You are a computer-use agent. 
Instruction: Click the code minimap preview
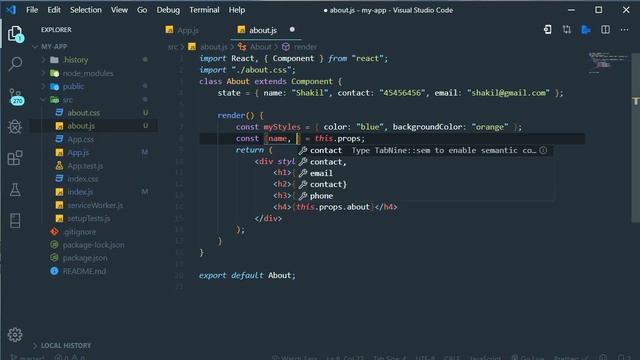tap(608, 63)
